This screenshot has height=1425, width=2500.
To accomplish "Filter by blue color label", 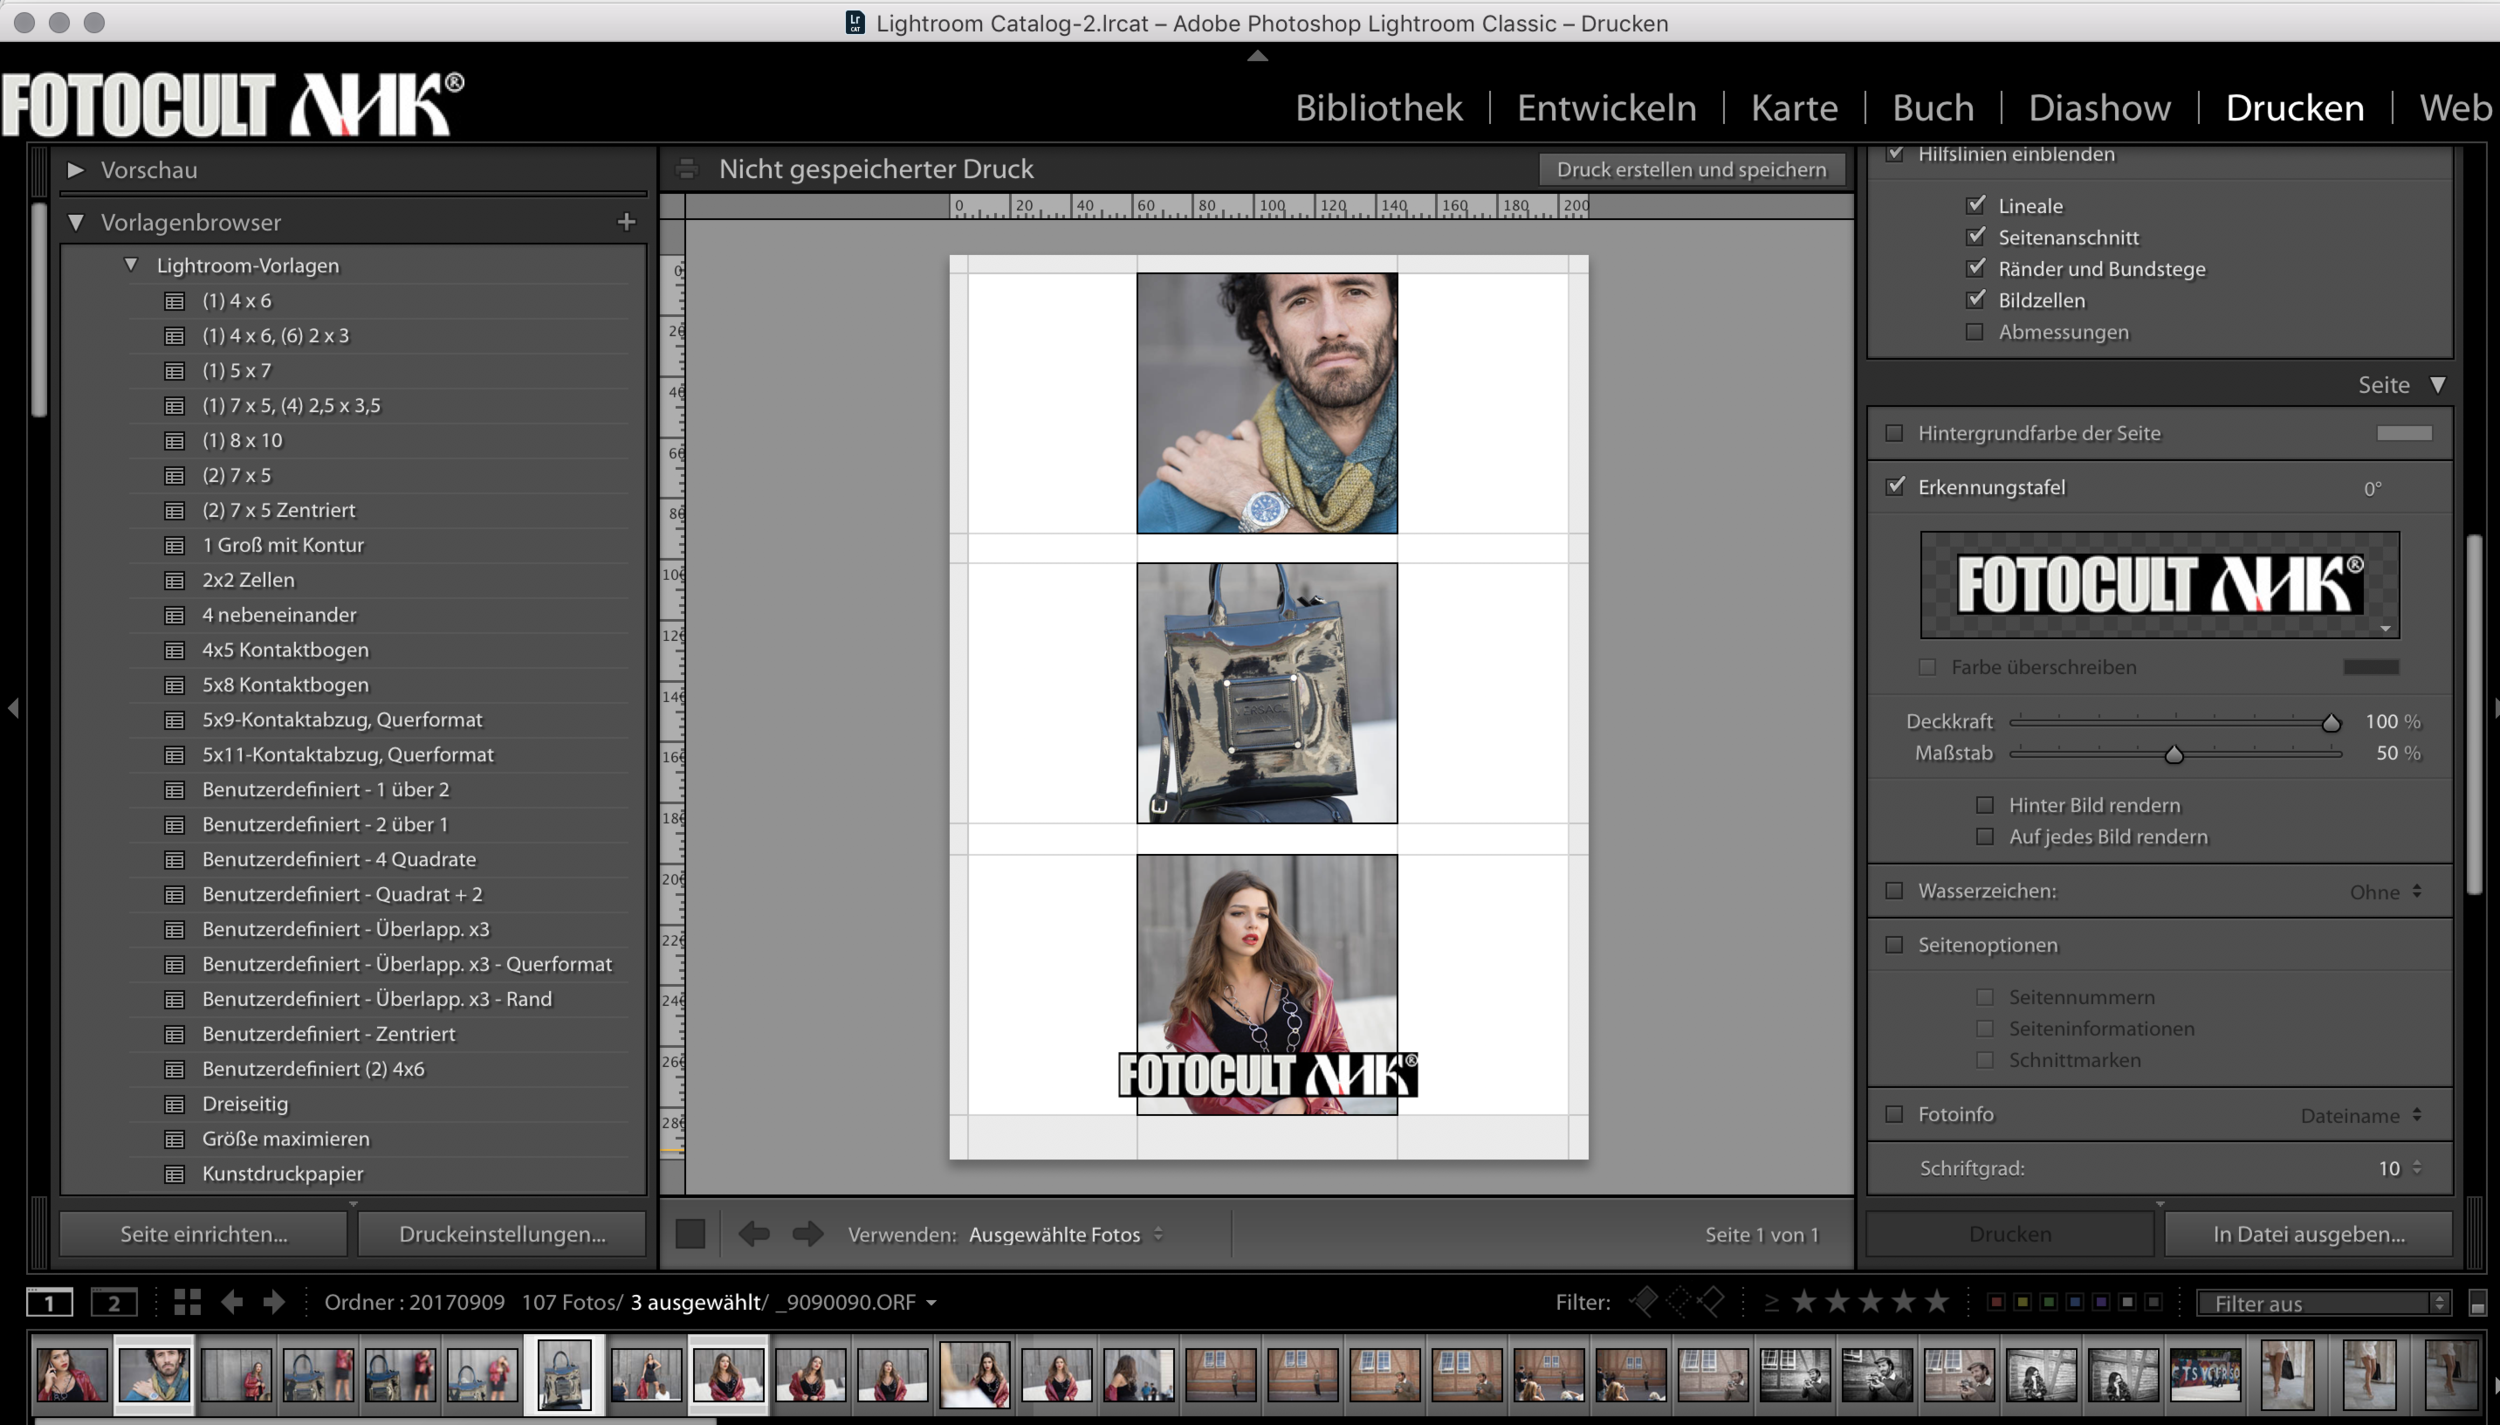I will (x=2075, y=1302).
